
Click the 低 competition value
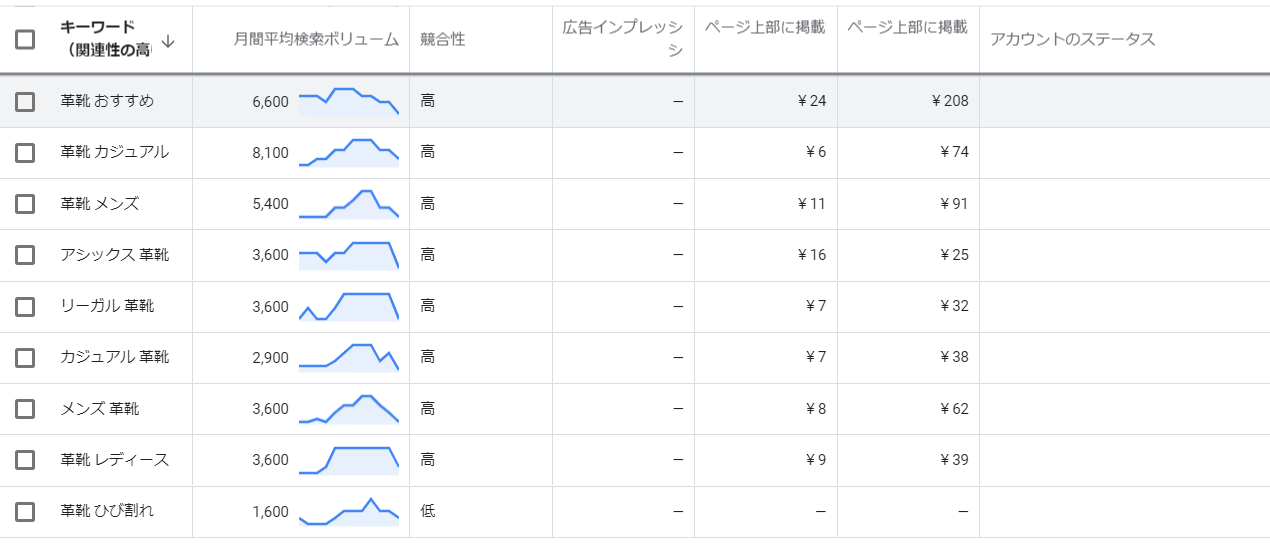click(x=428, y=511)
